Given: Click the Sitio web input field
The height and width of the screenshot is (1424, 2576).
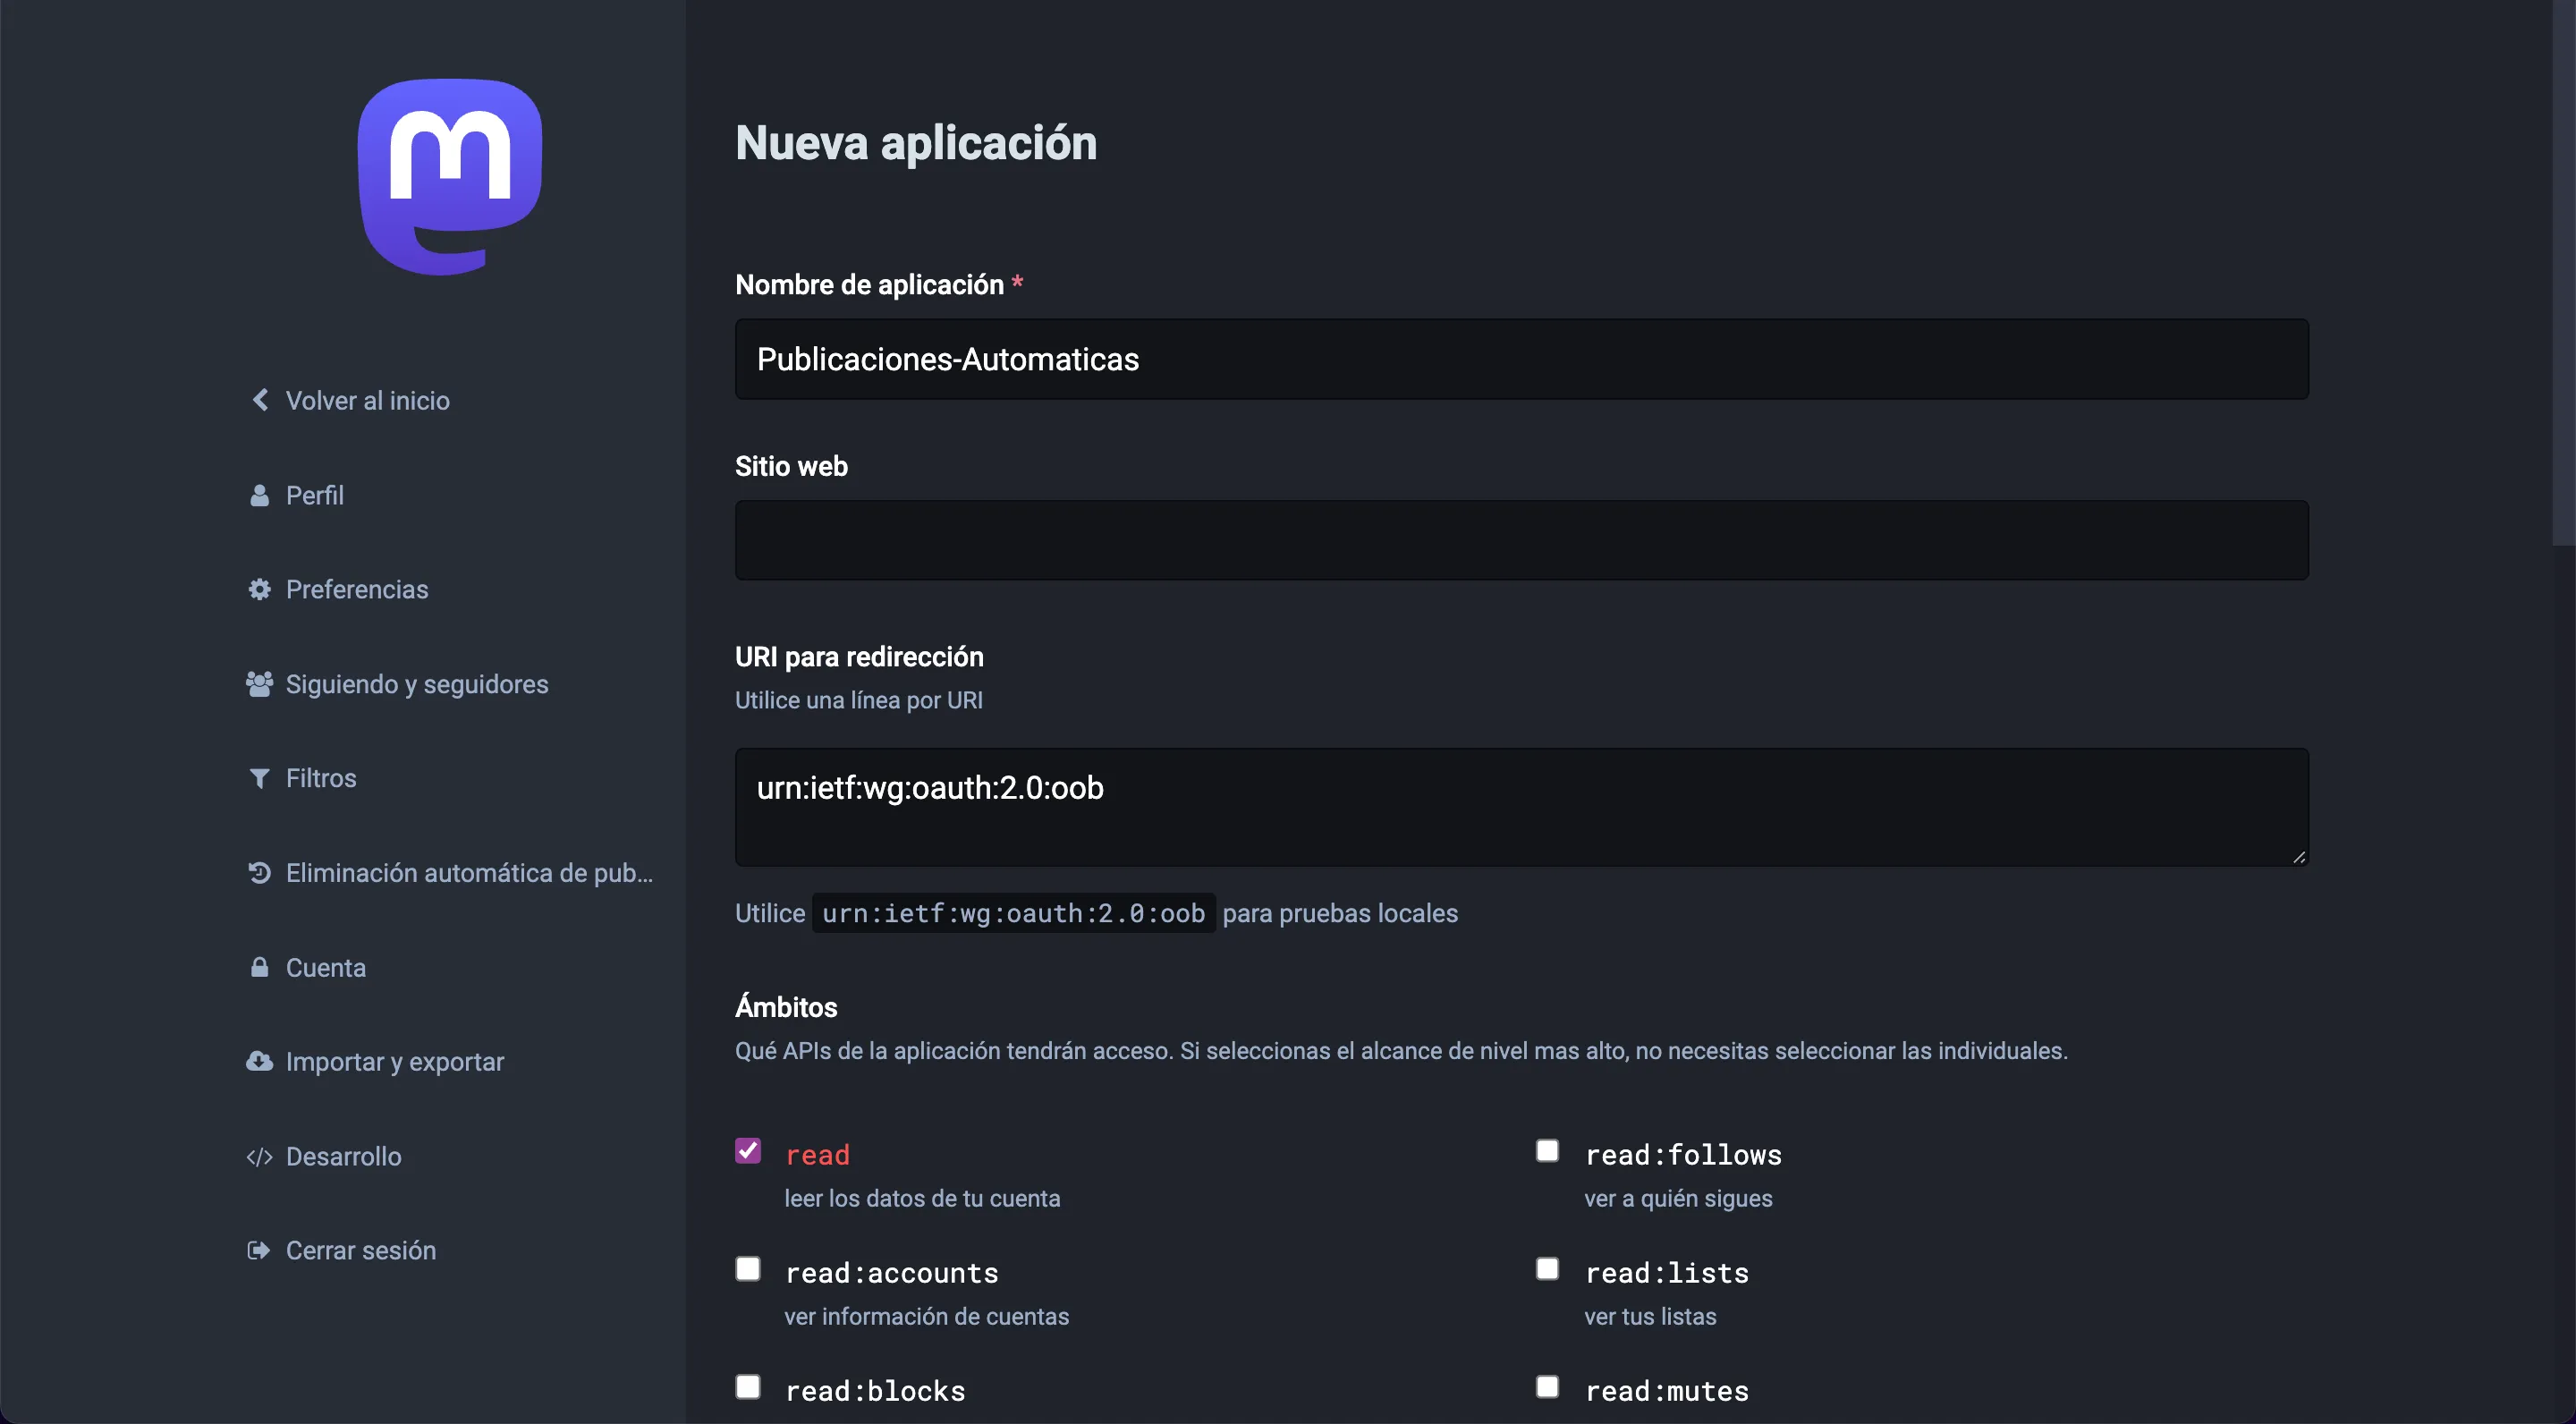Looking at the screenshot, I should pos(1521,540).
